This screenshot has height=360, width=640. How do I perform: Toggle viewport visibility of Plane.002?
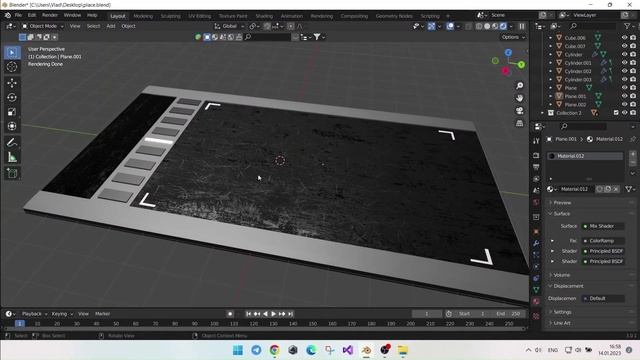click(624, 104)
